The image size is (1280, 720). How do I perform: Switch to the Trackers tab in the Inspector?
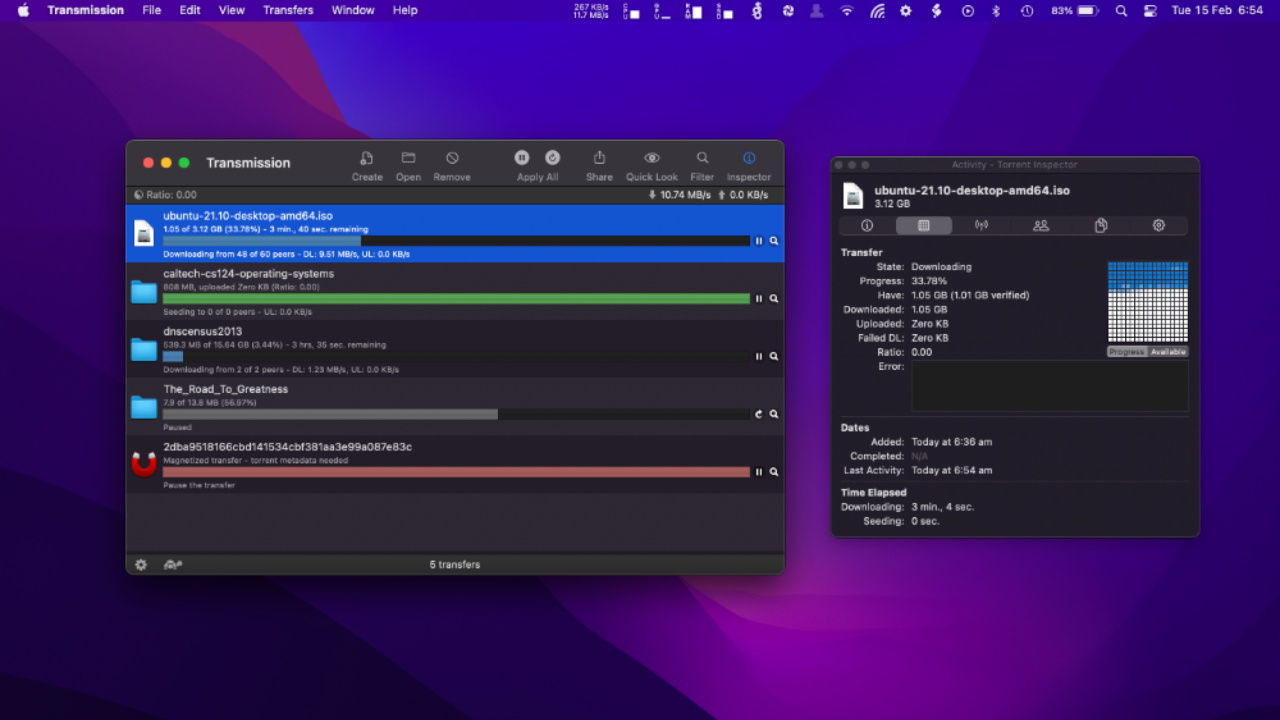tap(982, 226)
